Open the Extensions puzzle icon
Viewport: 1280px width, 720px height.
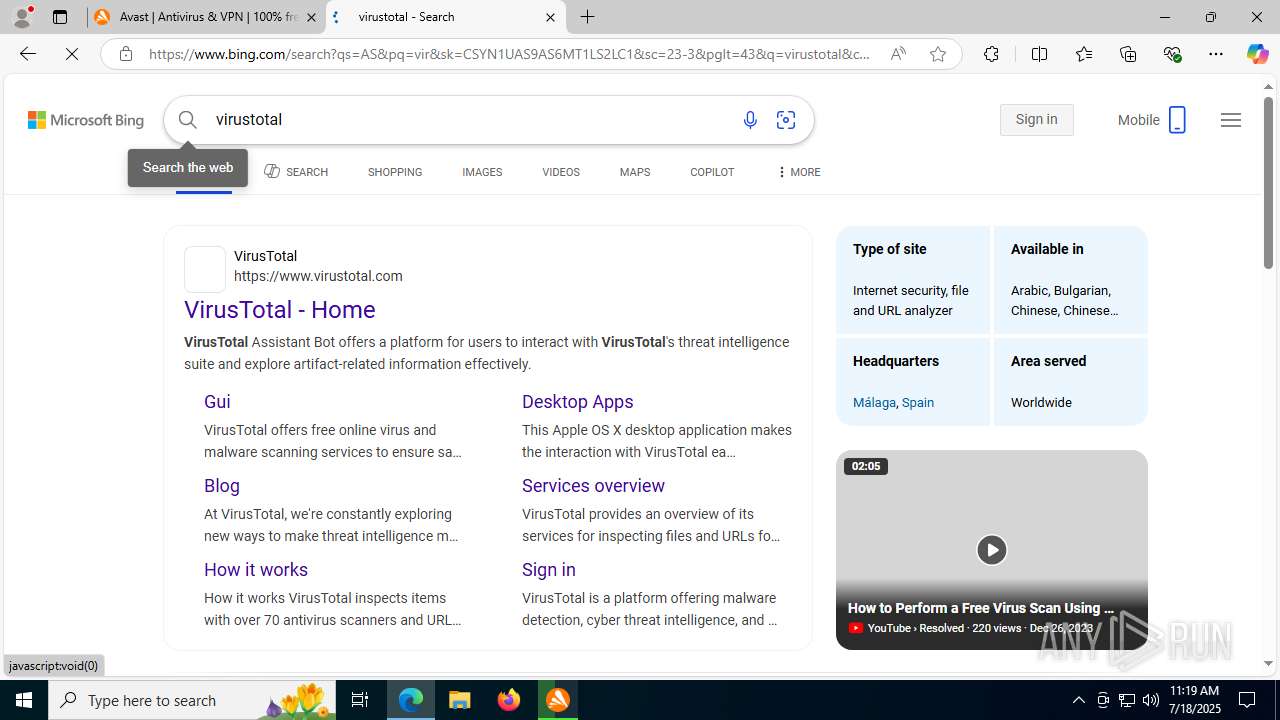tap(991, 54)
